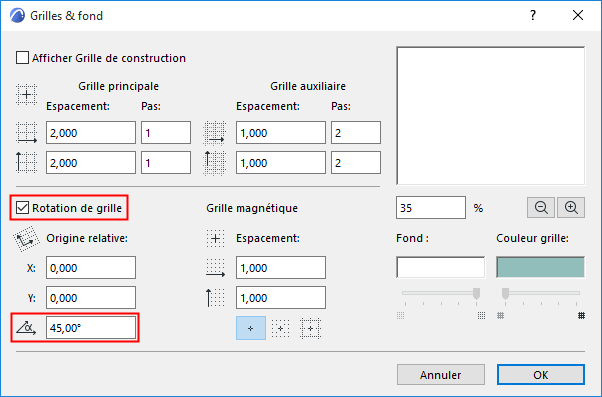The height and width of the screenshot is (397, 602).
Task: Click magnetic grid vertical spacing icon
Action: click(215, 298)
